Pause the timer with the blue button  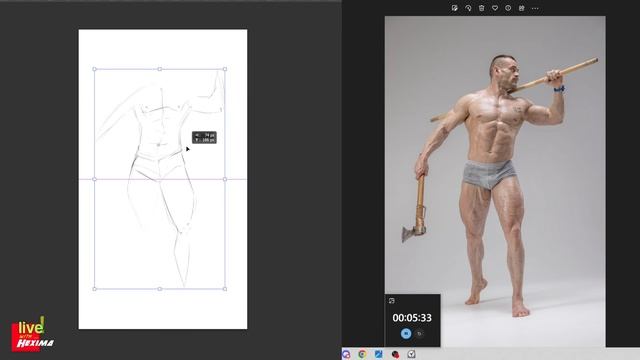(x=406, y=333)
